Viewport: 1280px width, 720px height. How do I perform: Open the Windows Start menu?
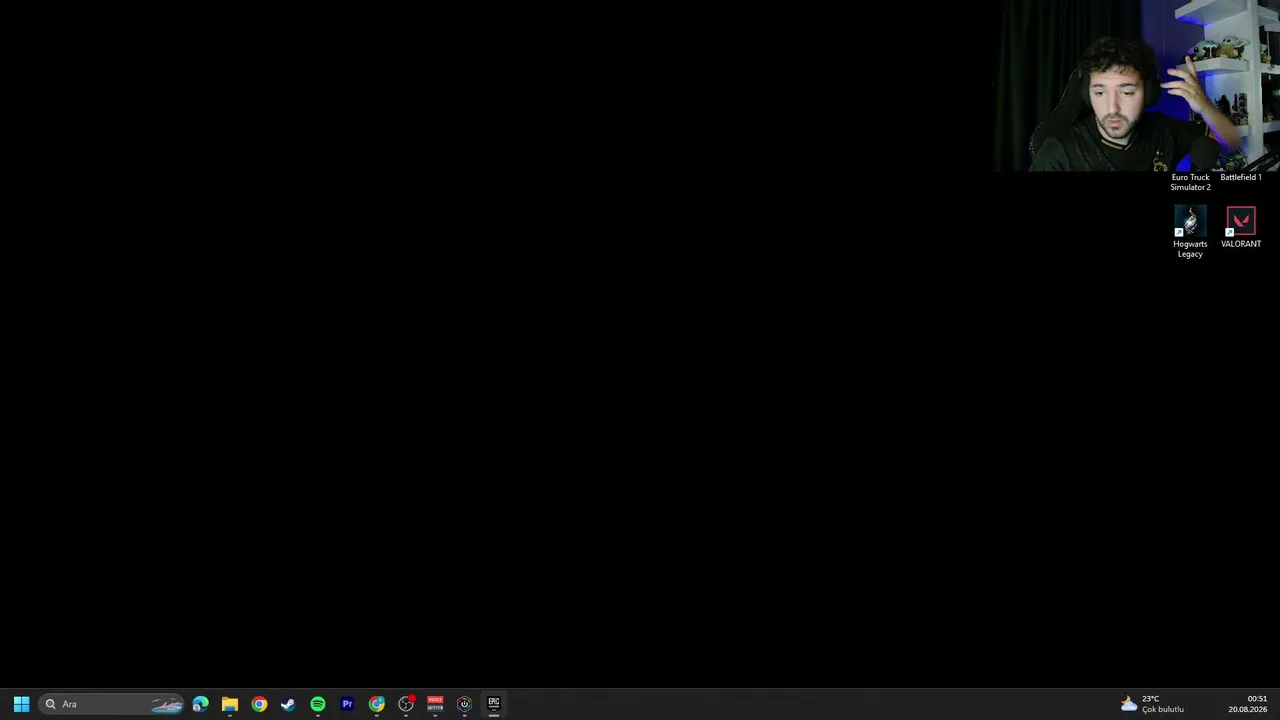[21, 704]
